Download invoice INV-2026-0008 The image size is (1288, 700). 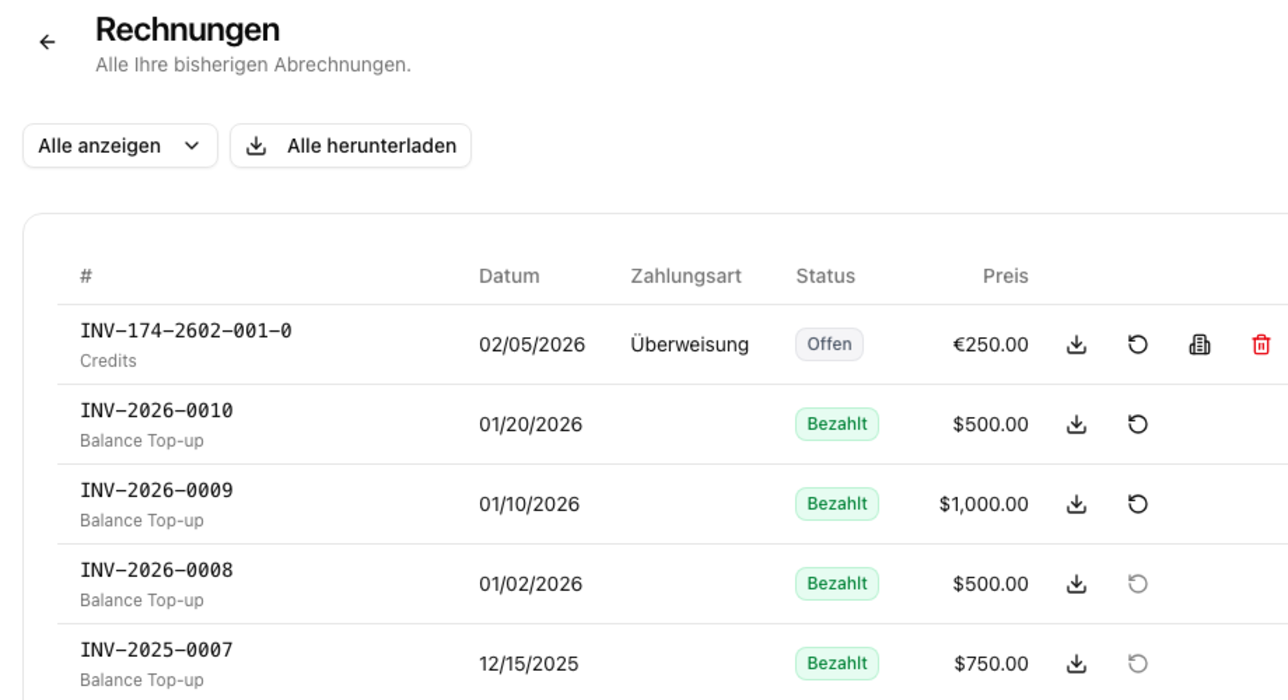[1076, 583]
